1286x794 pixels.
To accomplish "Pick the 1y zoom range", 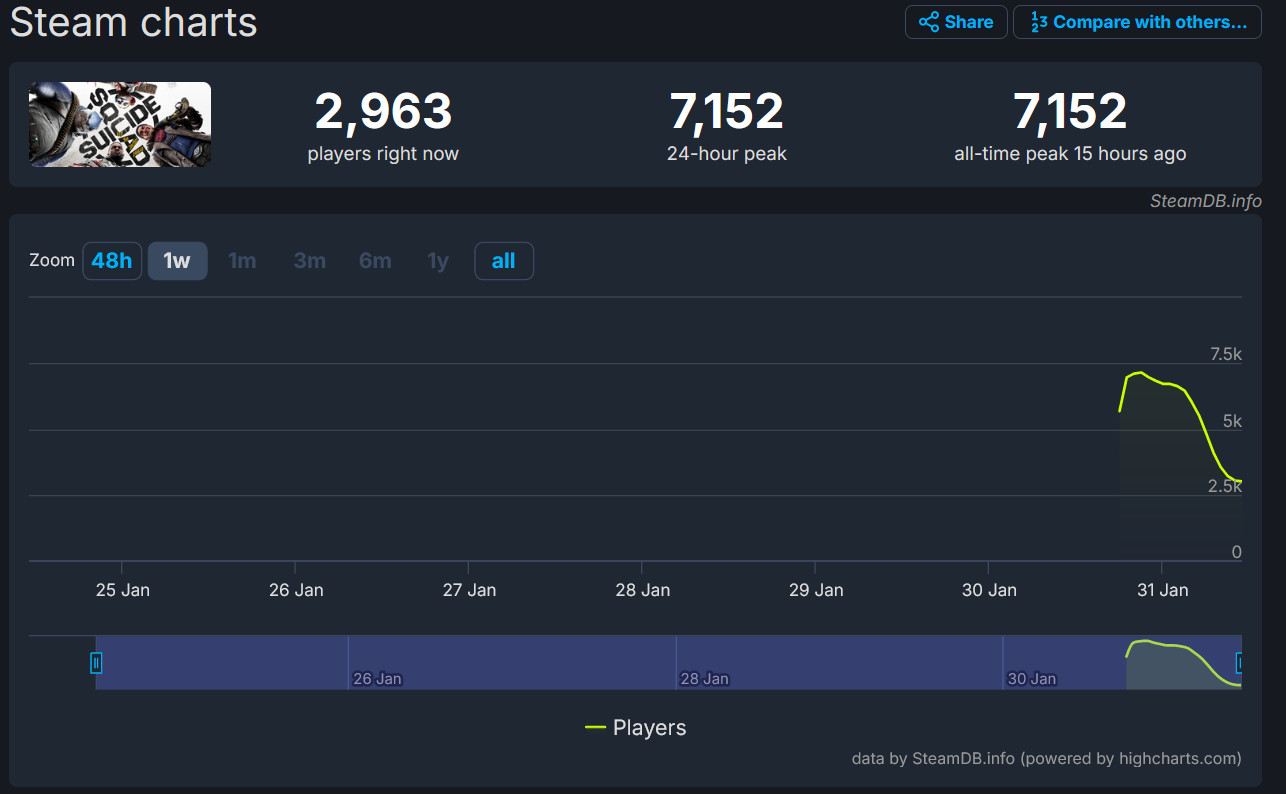I will pyautogui.click(x=438, y=261).
